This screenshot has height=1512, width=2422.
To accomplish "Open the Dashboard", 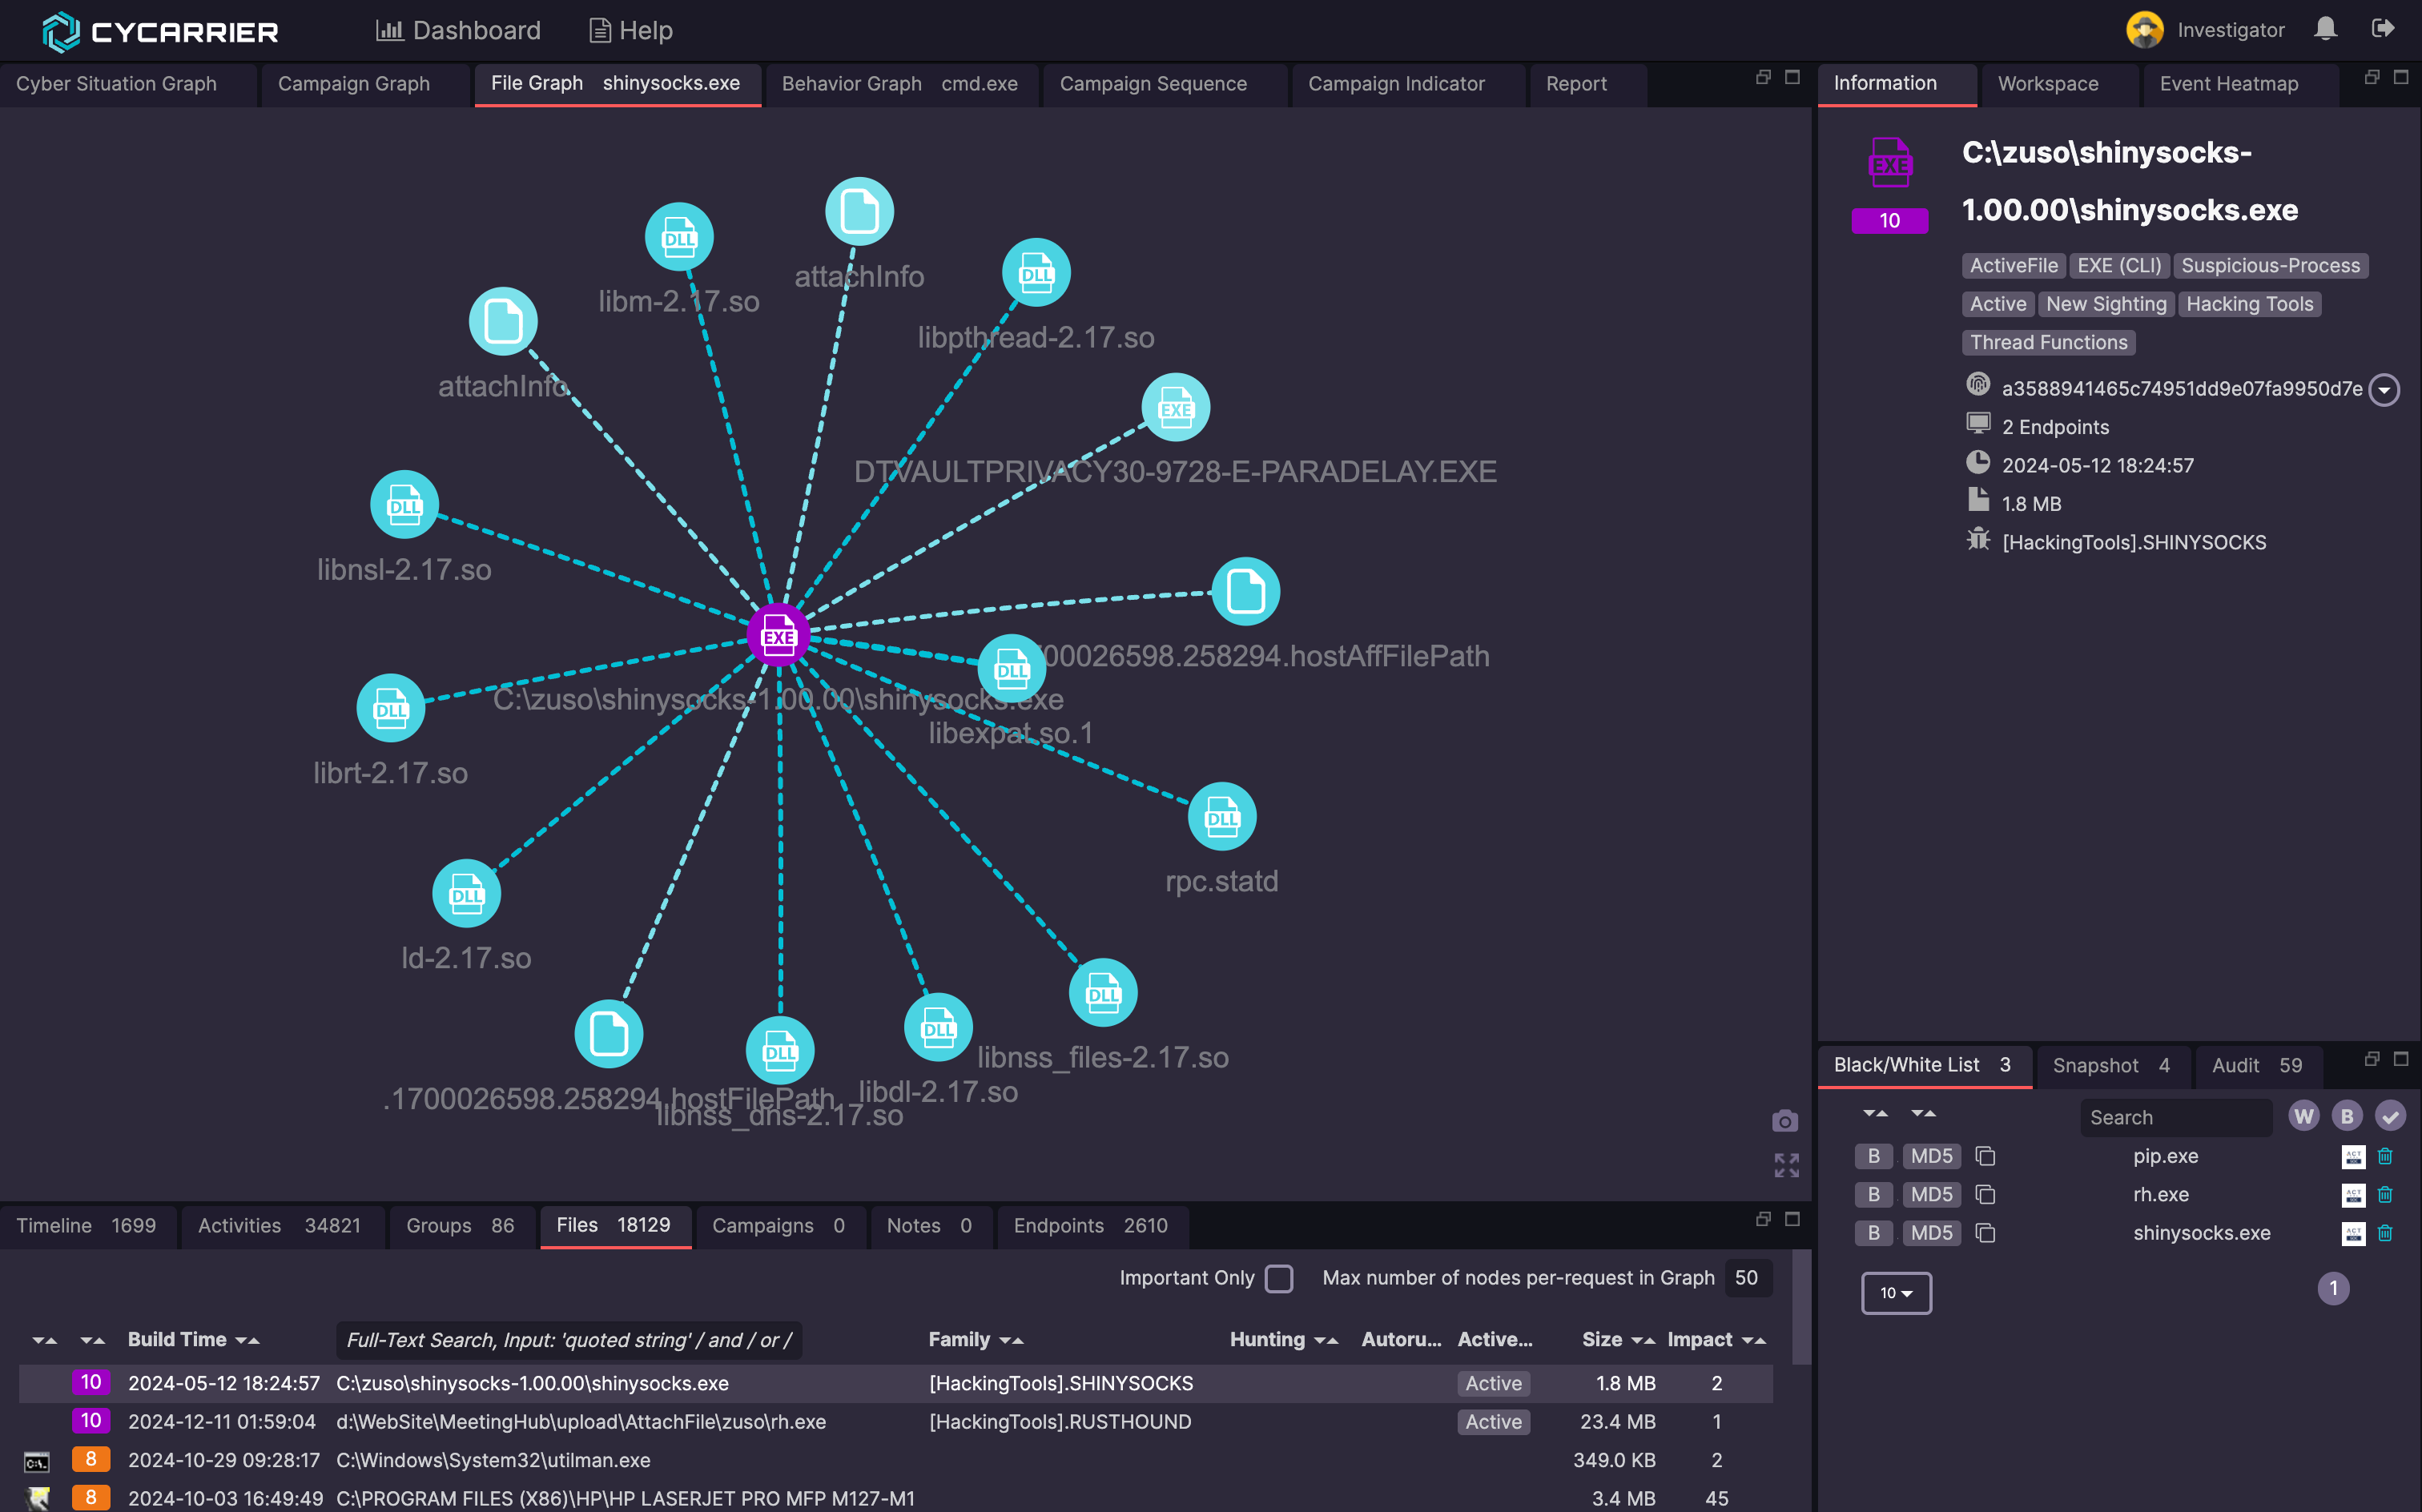I will [x=458, y=30].
